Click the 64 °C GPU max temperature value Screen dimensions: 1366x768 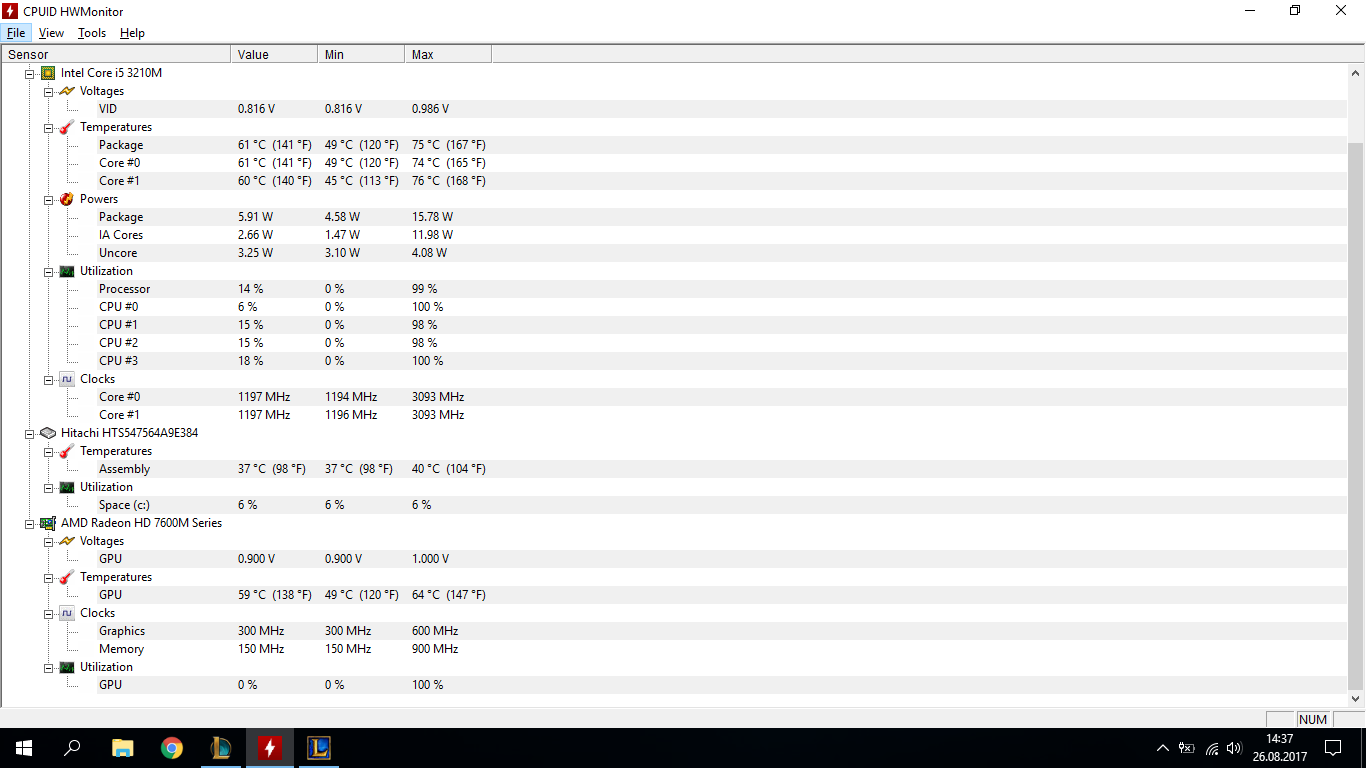pos(449,595)
